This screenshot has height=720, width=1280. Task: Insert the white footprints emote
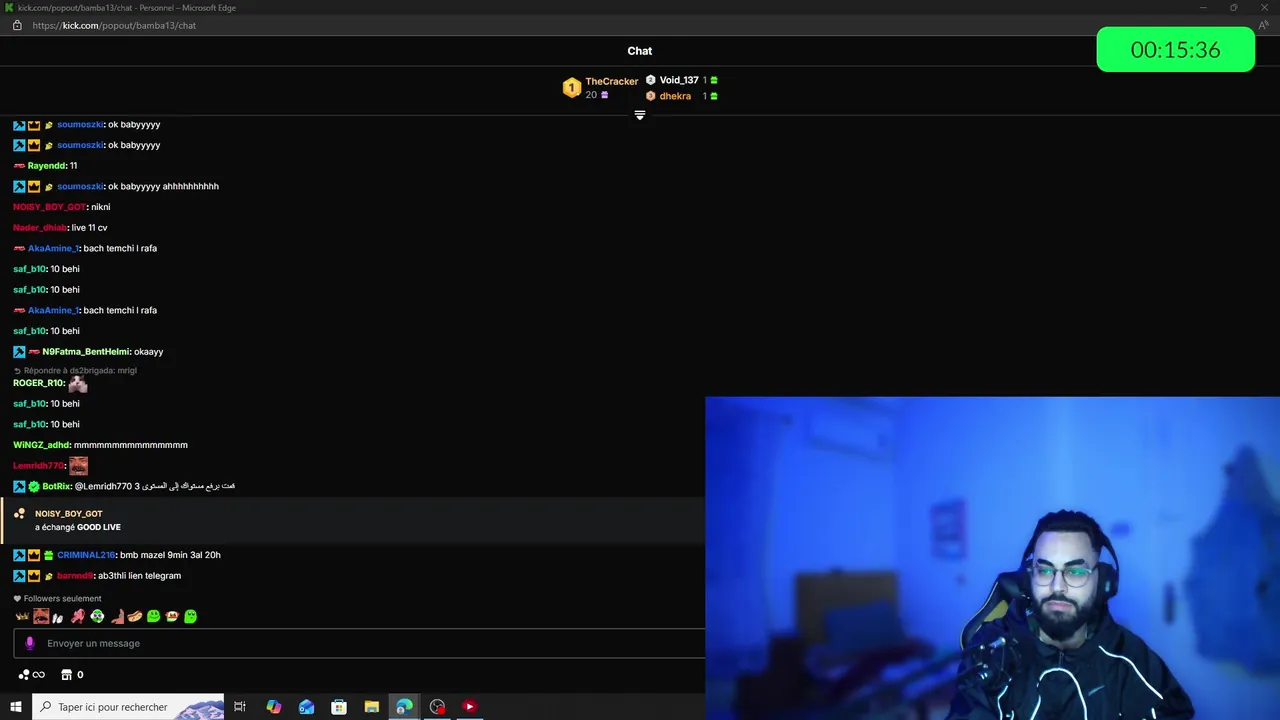coord(59,617)
